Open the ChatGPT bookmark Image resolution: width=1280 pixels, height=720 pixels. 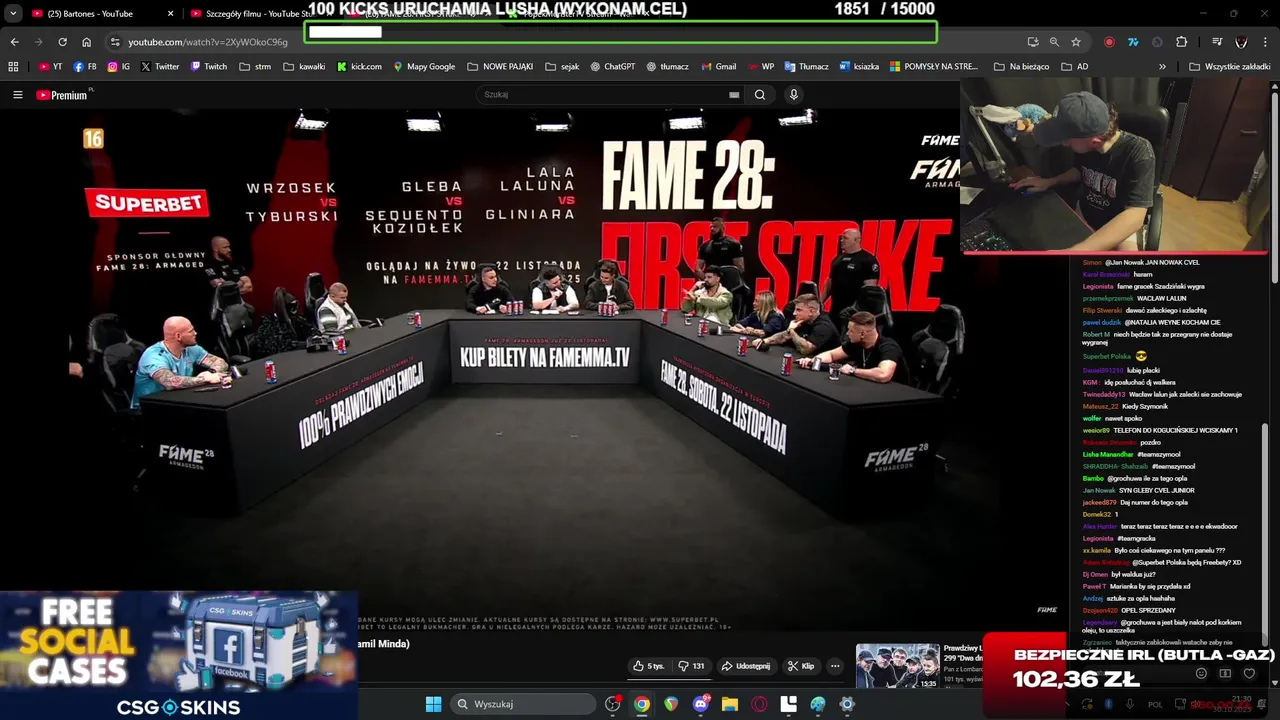point(612,67)
